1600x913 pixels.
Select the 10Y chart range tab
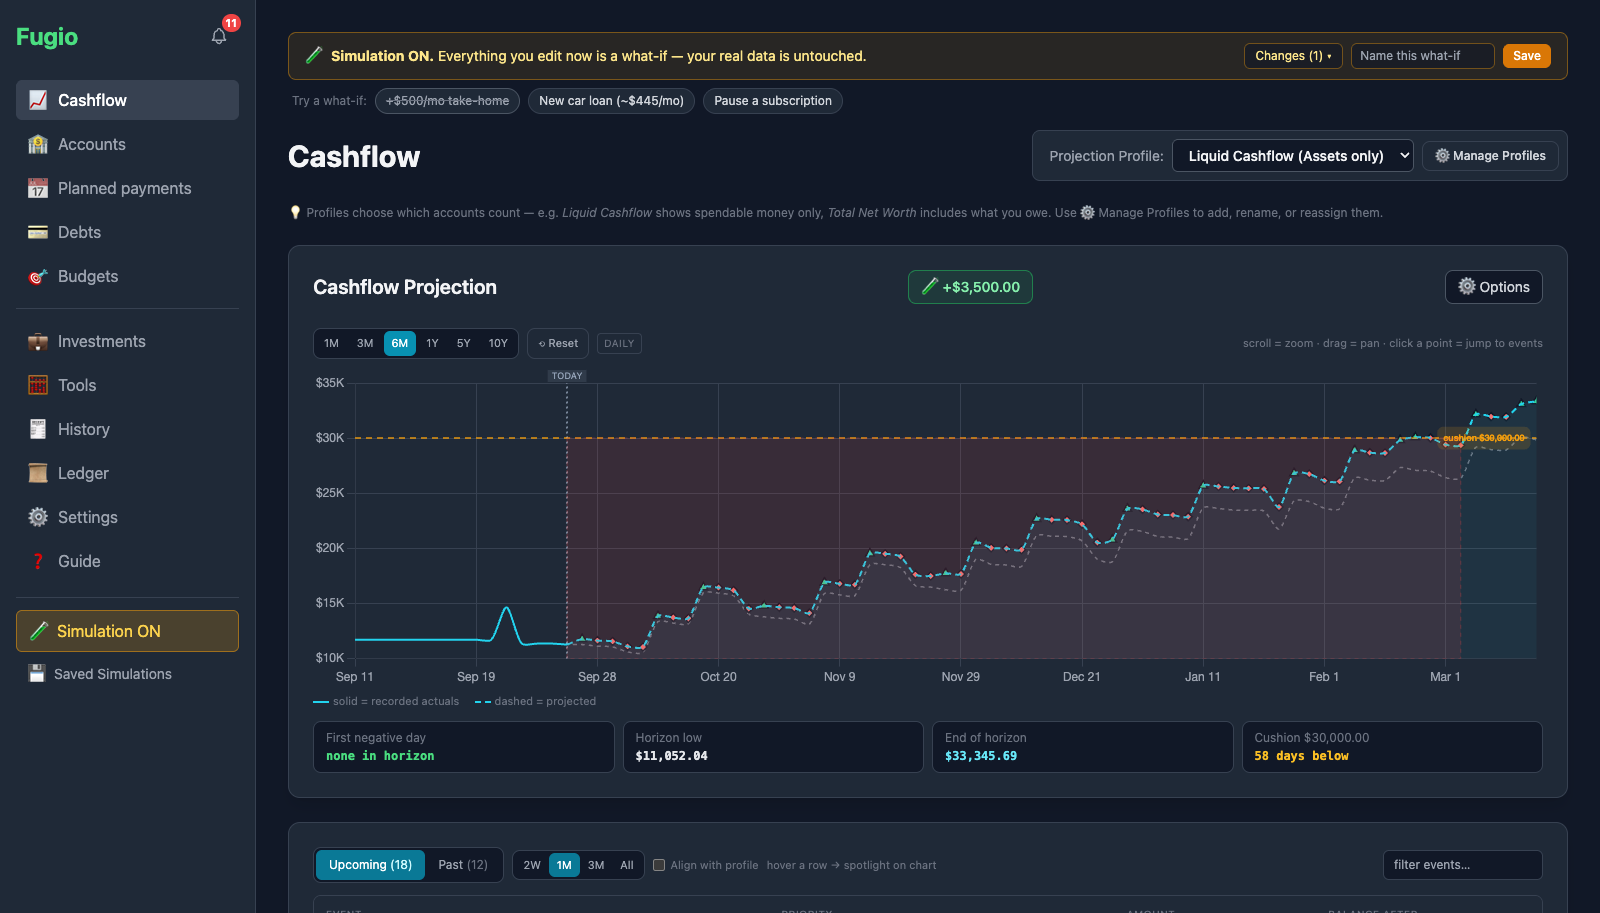(x=498, y=344)
